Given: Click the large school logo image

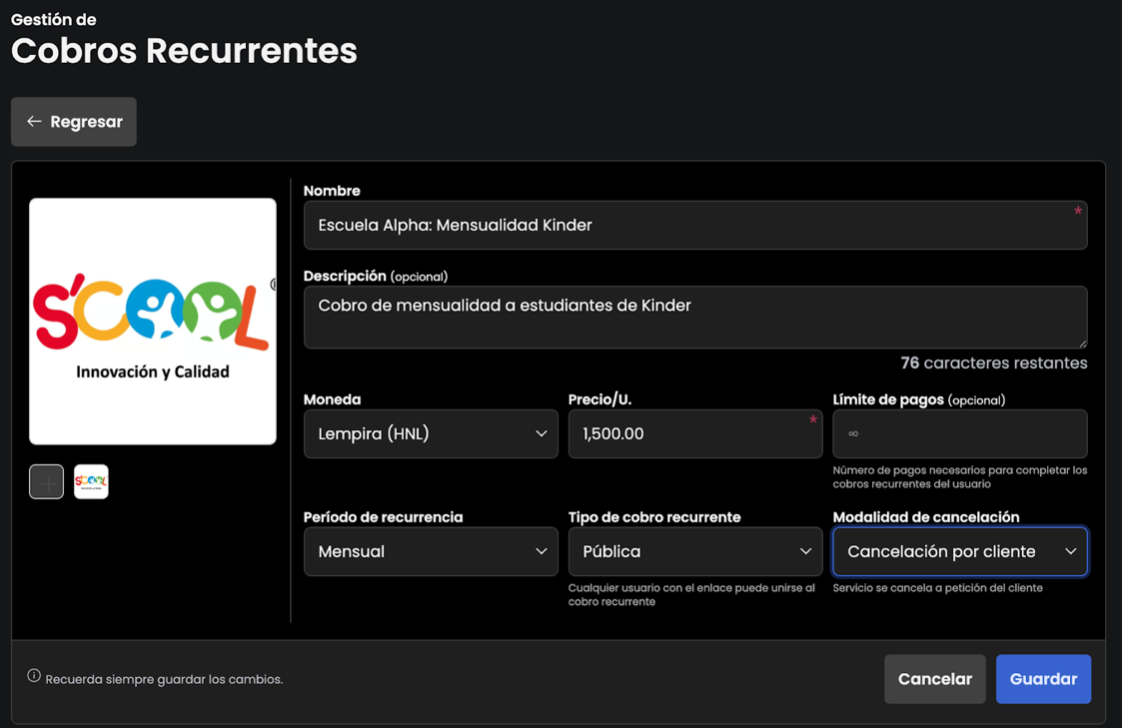Looking at the screenshot, I should 153,321.
